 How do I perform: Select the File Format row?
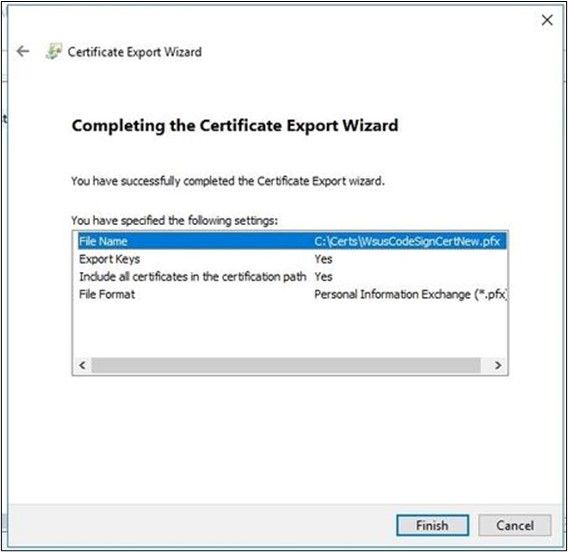coord(292,294)
